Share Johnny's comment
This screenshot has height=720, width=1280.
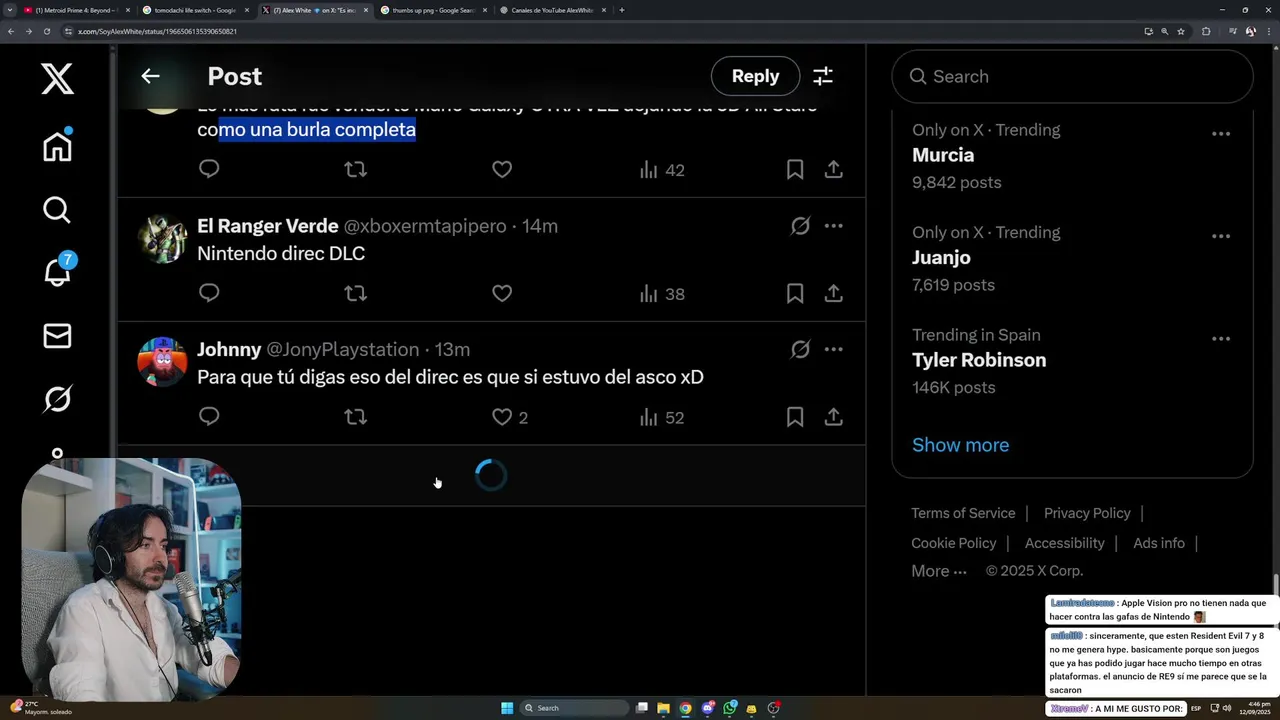[833, 416]
